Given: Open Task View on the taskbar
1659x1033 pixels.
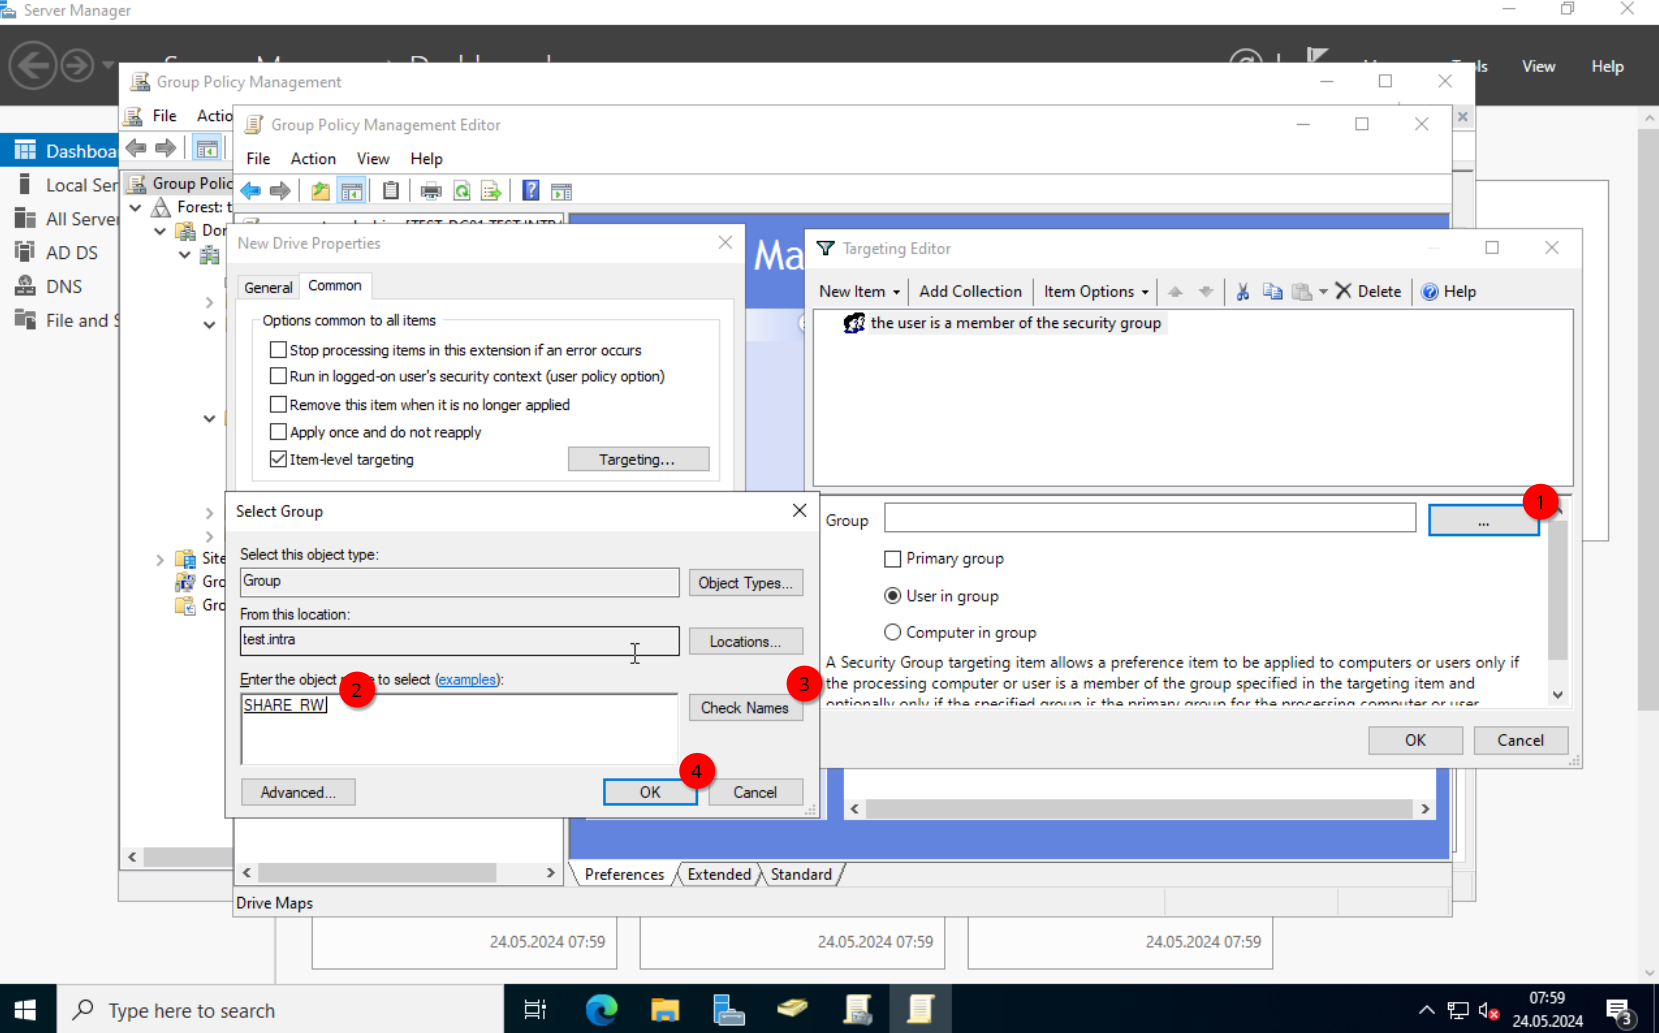Looking at the screenshot, I should [x=536, y=1009].
